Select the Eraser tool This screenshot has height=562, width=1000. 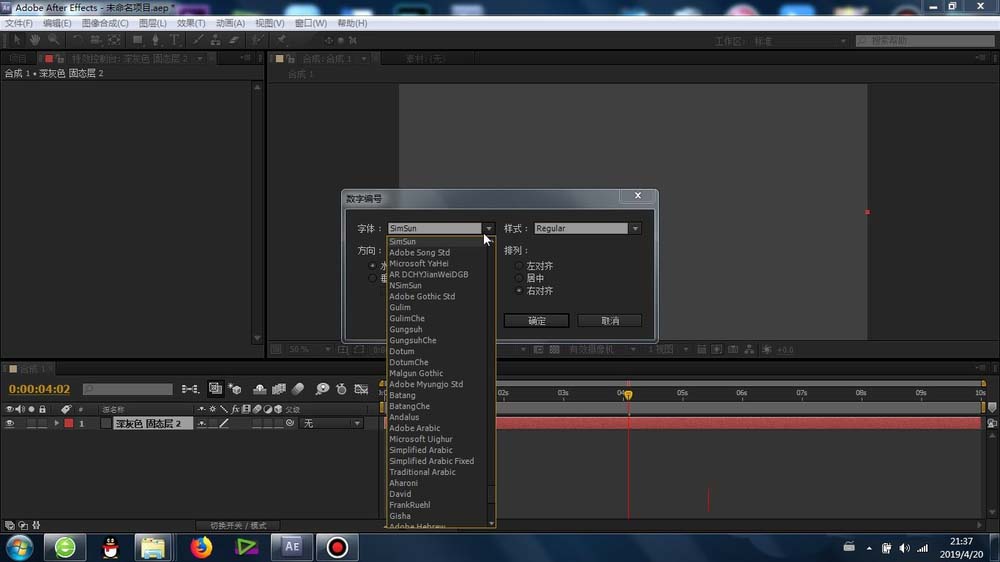[234, 40]
